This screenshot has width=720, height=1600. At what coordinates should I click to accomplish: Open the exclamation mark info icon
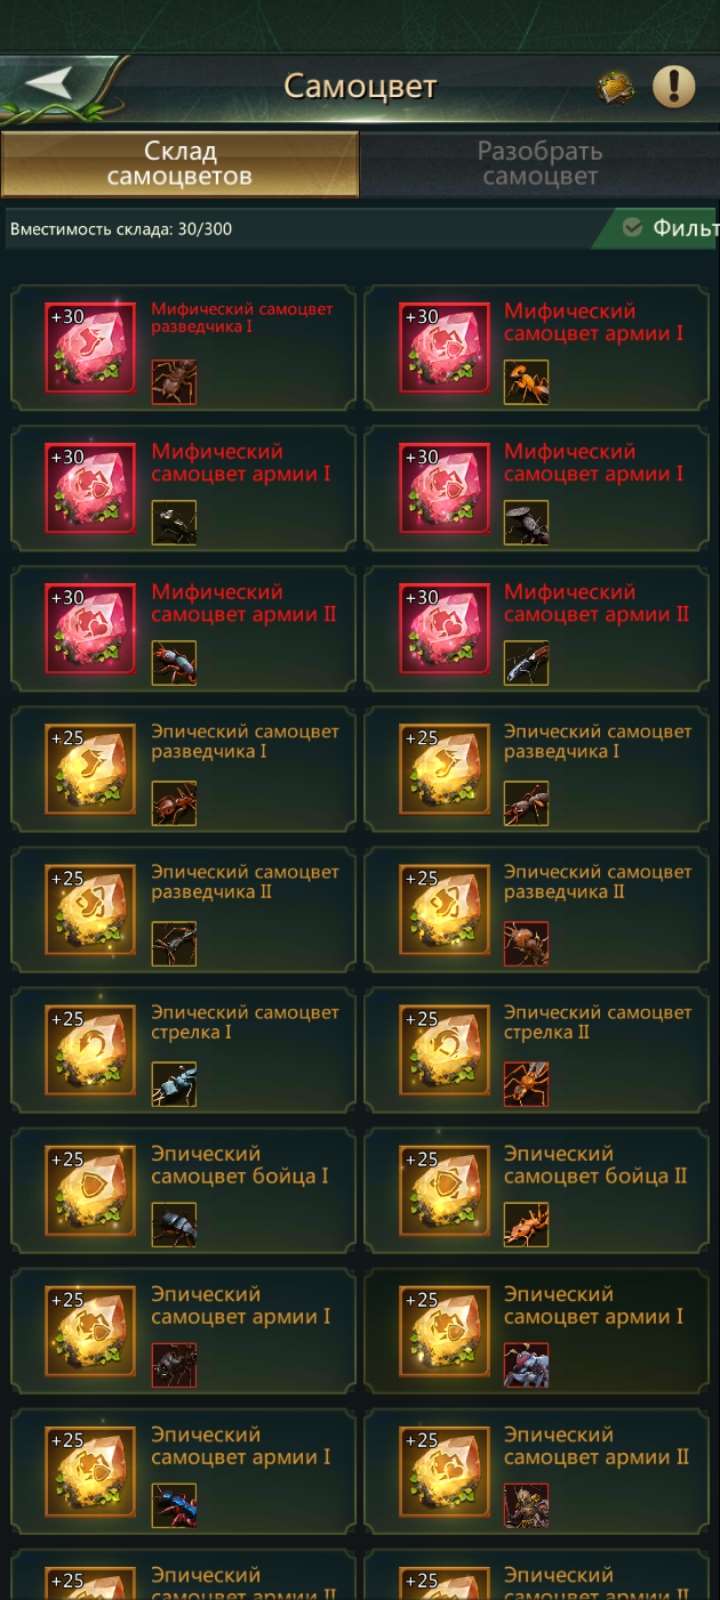673,86
